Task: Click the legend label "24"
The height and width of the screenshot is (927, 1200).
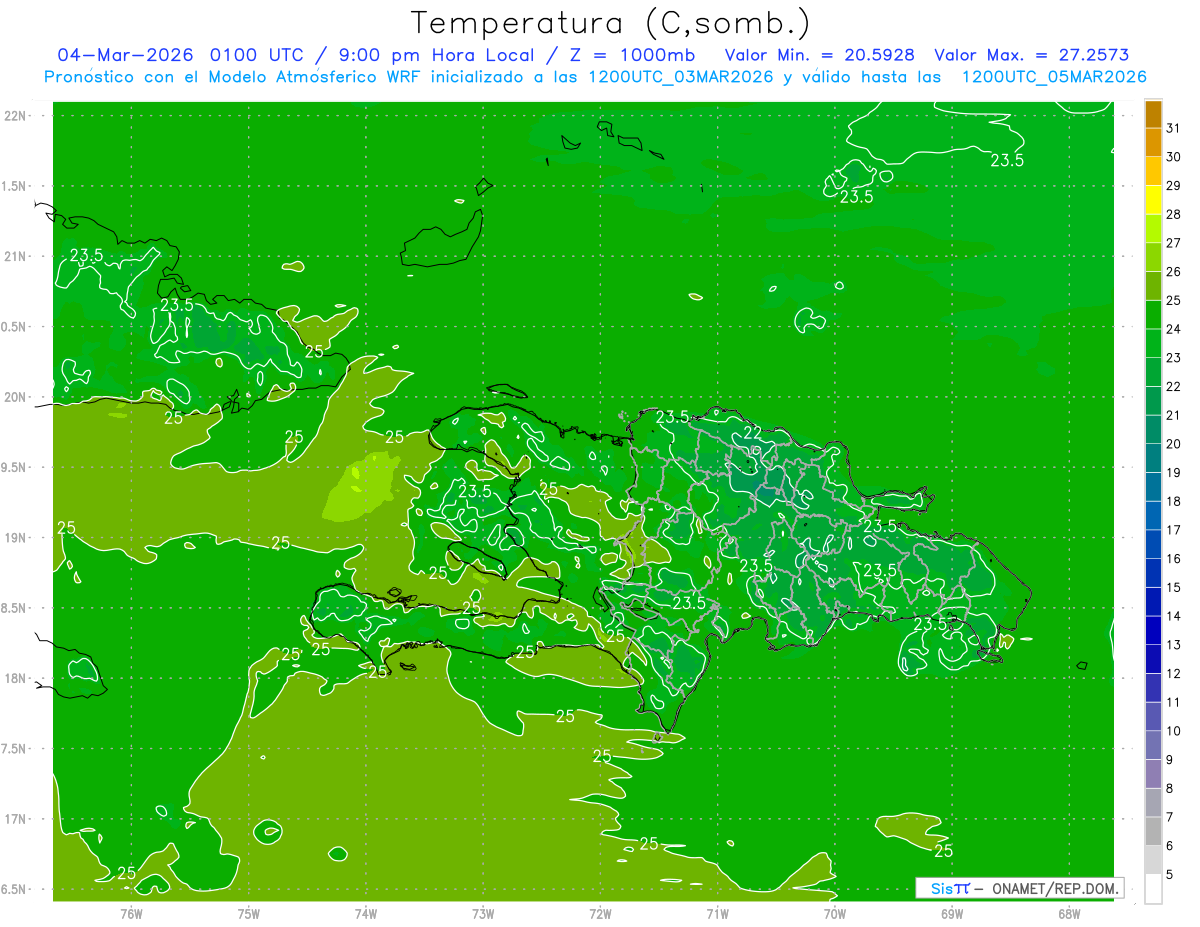Action: (1174, 329)
